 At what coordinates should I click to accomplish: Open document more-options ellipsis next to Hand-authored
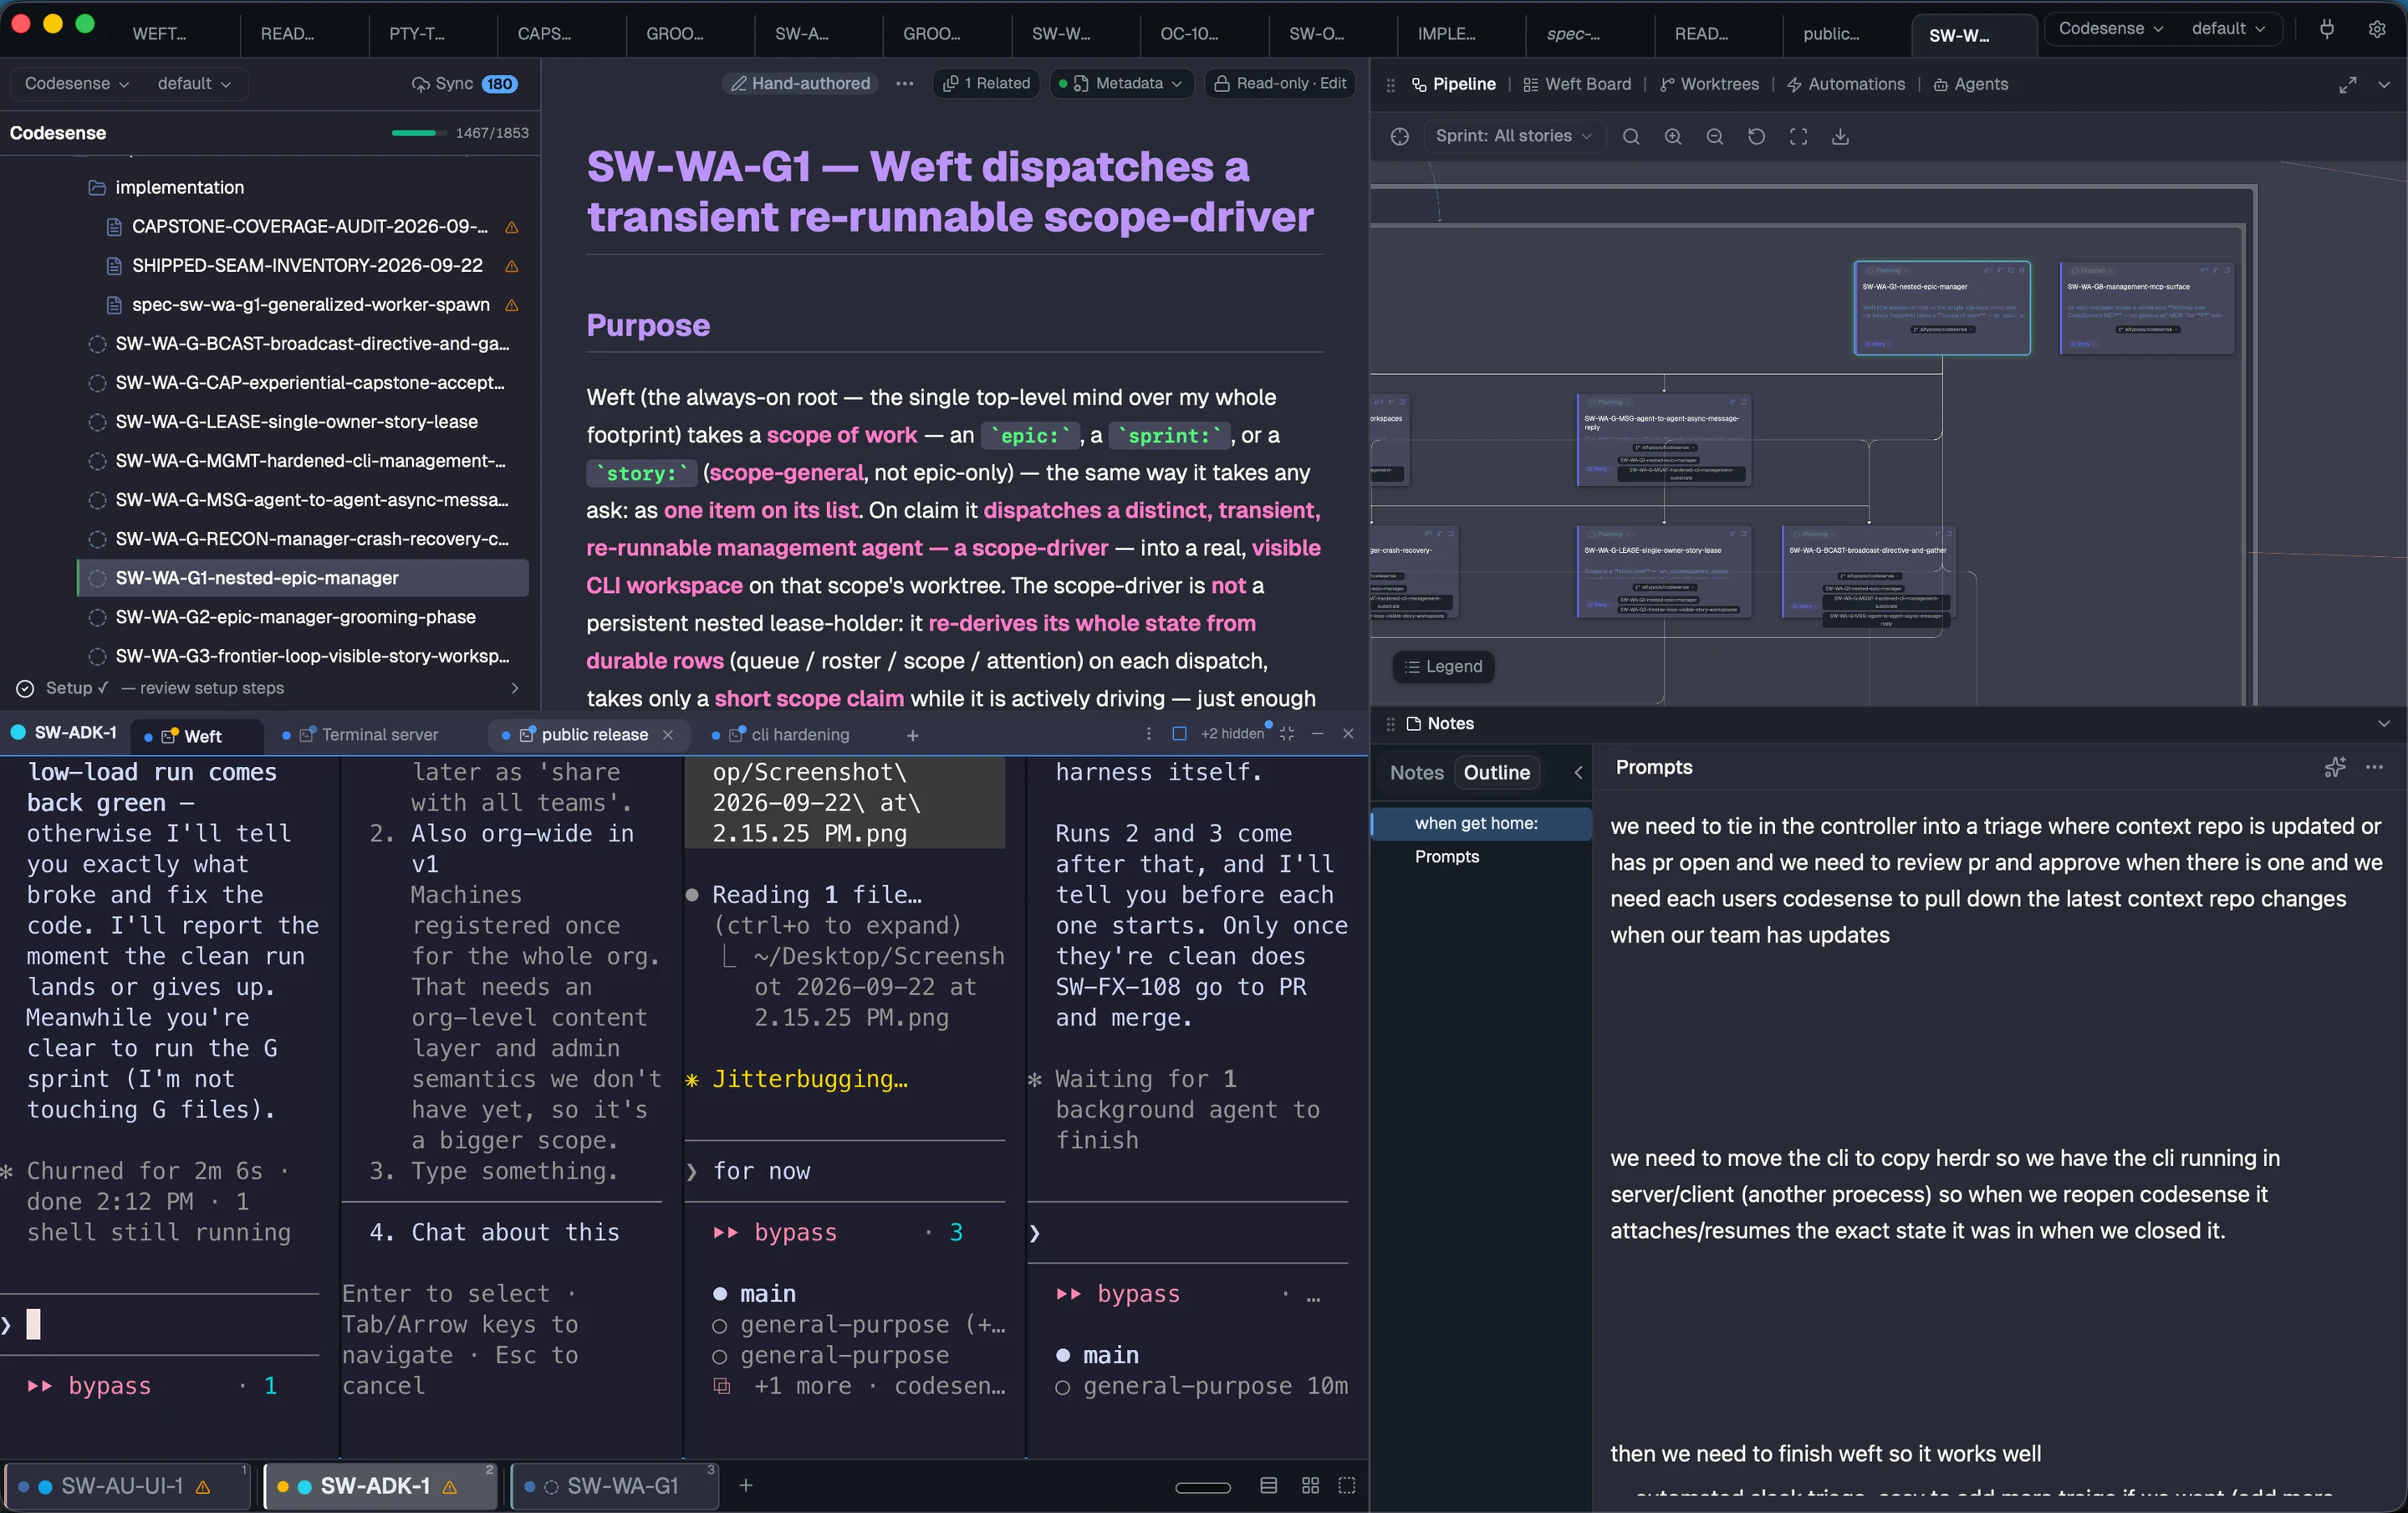pyautogui.click(x=904, y=84)
